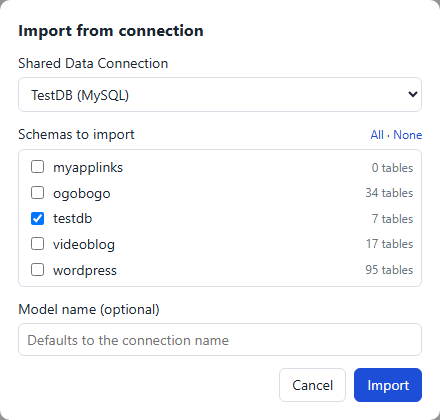Click the wordpress schema label
The height and width of the screenshot is (420, 440).
85,270
